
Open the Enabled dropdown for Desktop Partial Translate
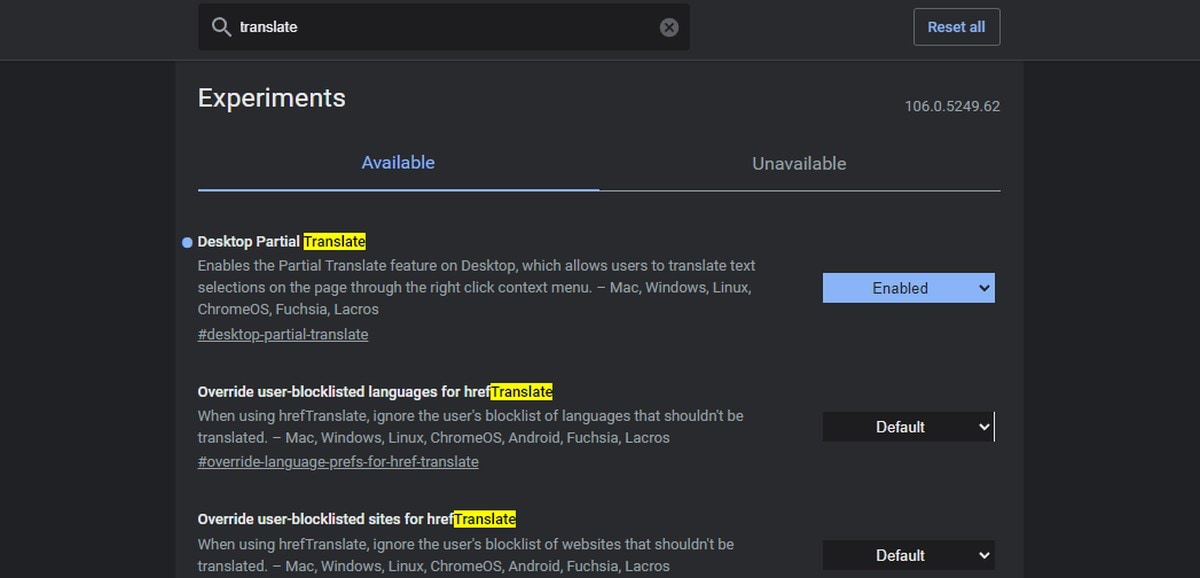click(908, 288)
